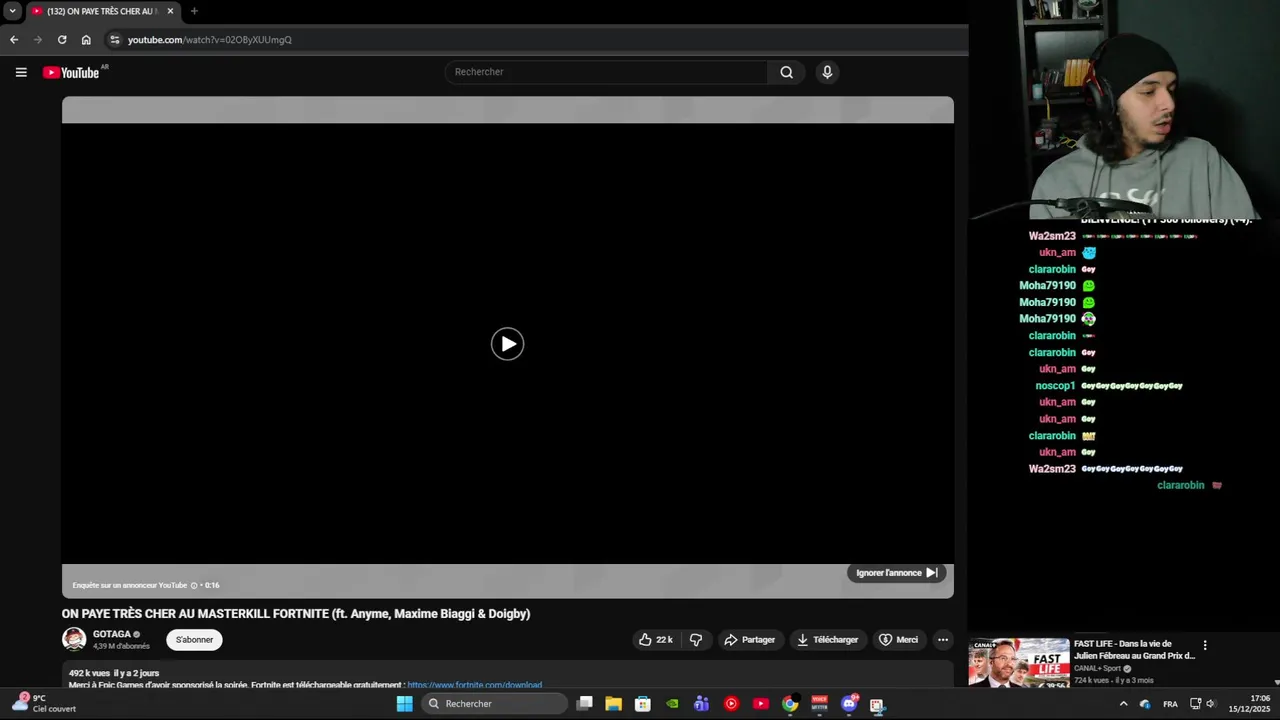Open Snipping Tool taskbar icon
Screen dimensions: 1280x720
click(877, 704)
